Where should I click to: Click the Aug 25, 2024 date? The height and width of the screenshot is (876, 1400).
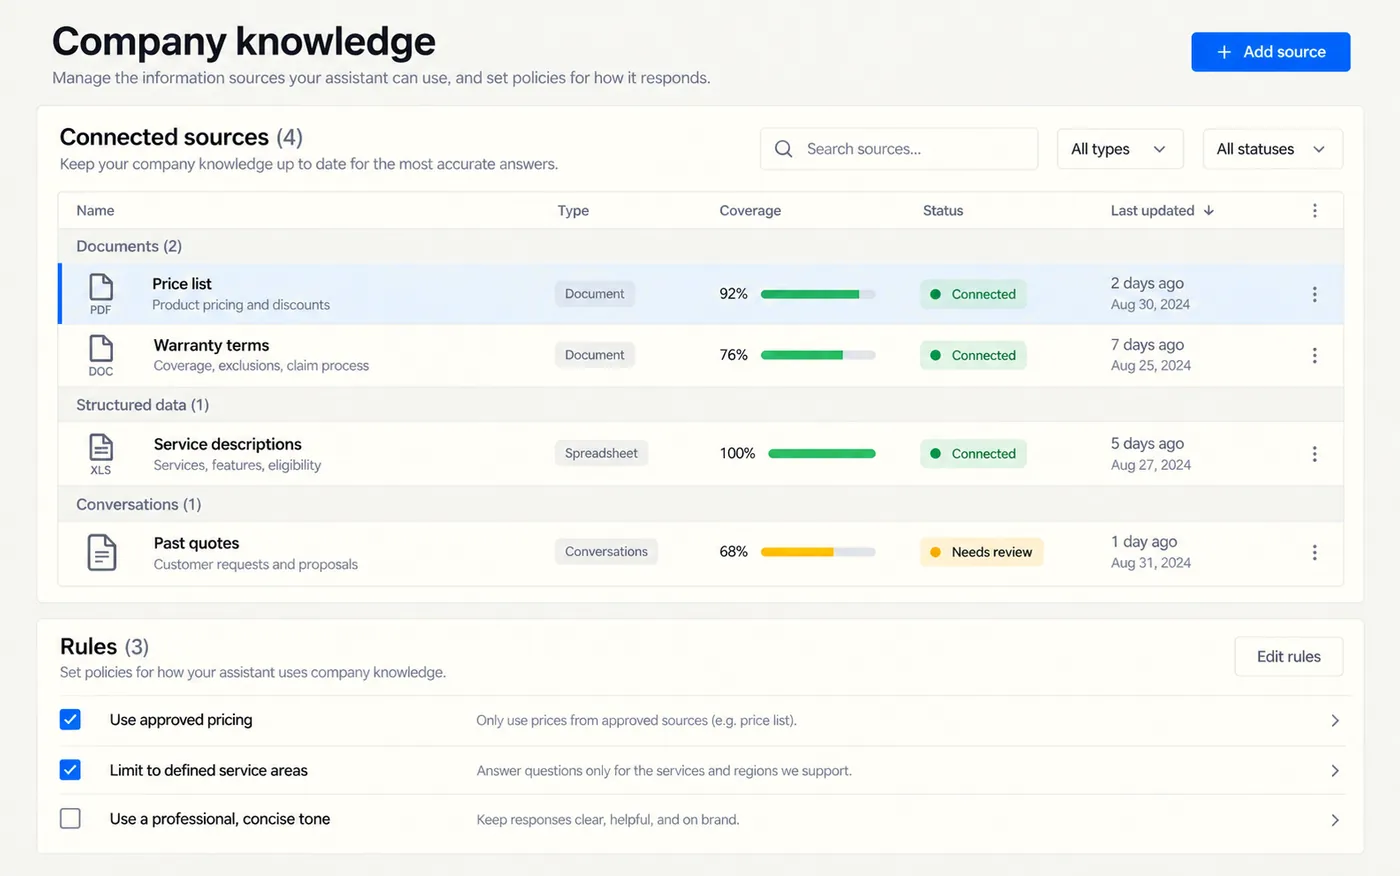tap(1150, 366)
